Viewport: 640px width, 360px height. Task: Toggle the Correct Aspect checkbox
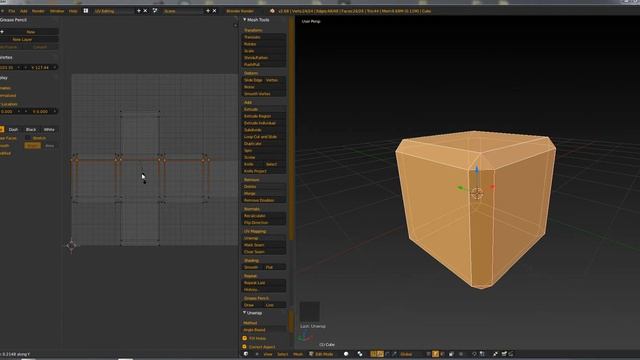click(245, 347)
